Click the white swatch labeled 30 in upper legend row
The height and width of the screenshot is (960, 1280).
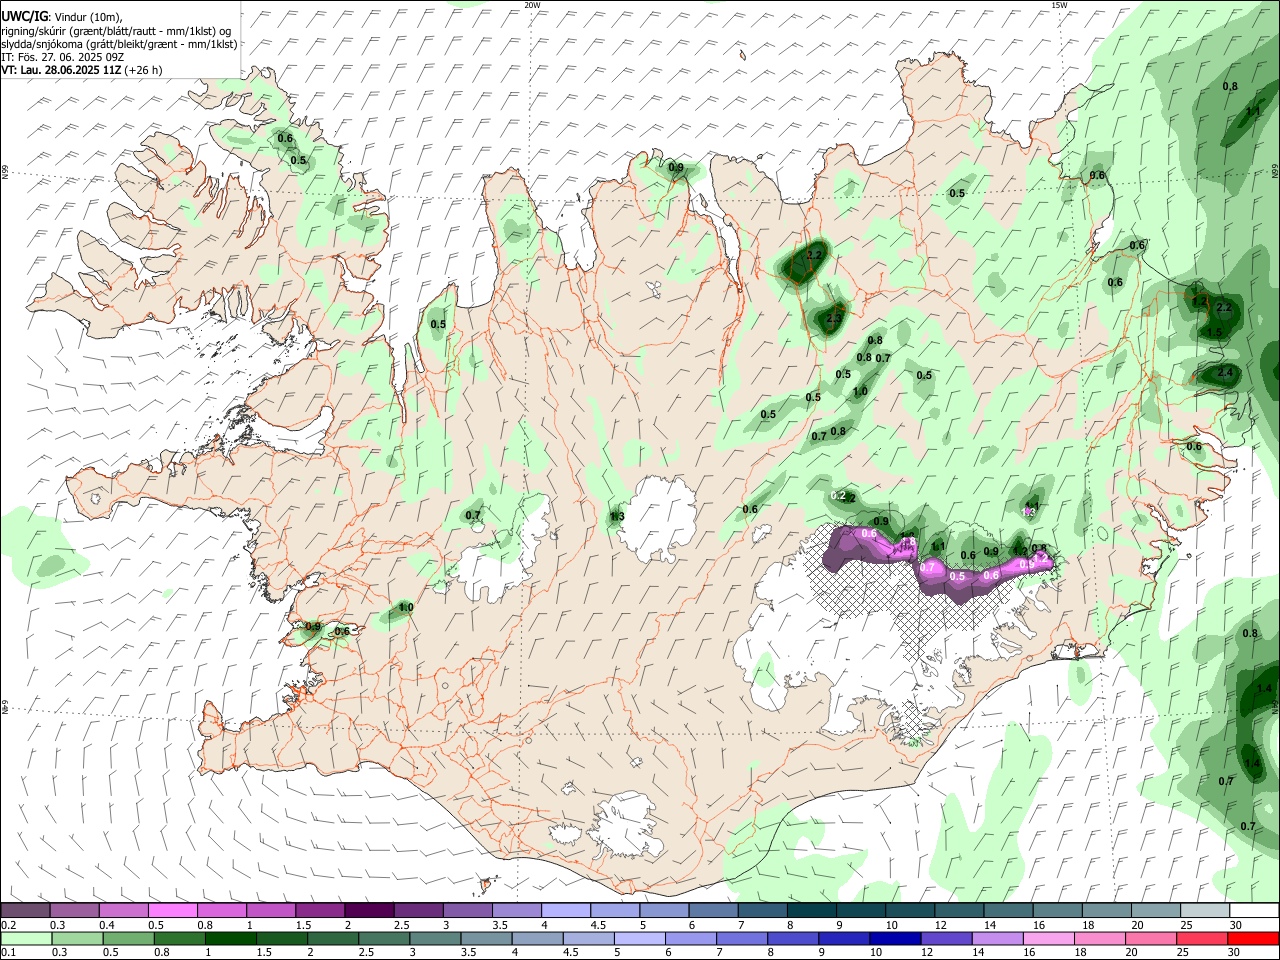(1253, 911)
